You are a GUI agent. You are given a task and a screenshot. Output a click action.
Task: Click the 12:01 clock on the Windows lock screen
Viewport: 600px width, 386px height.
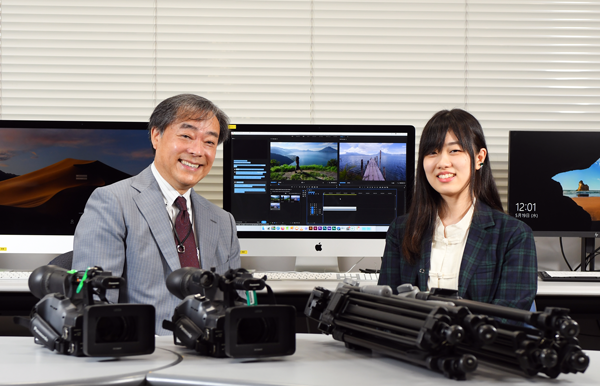coord(526,207)
